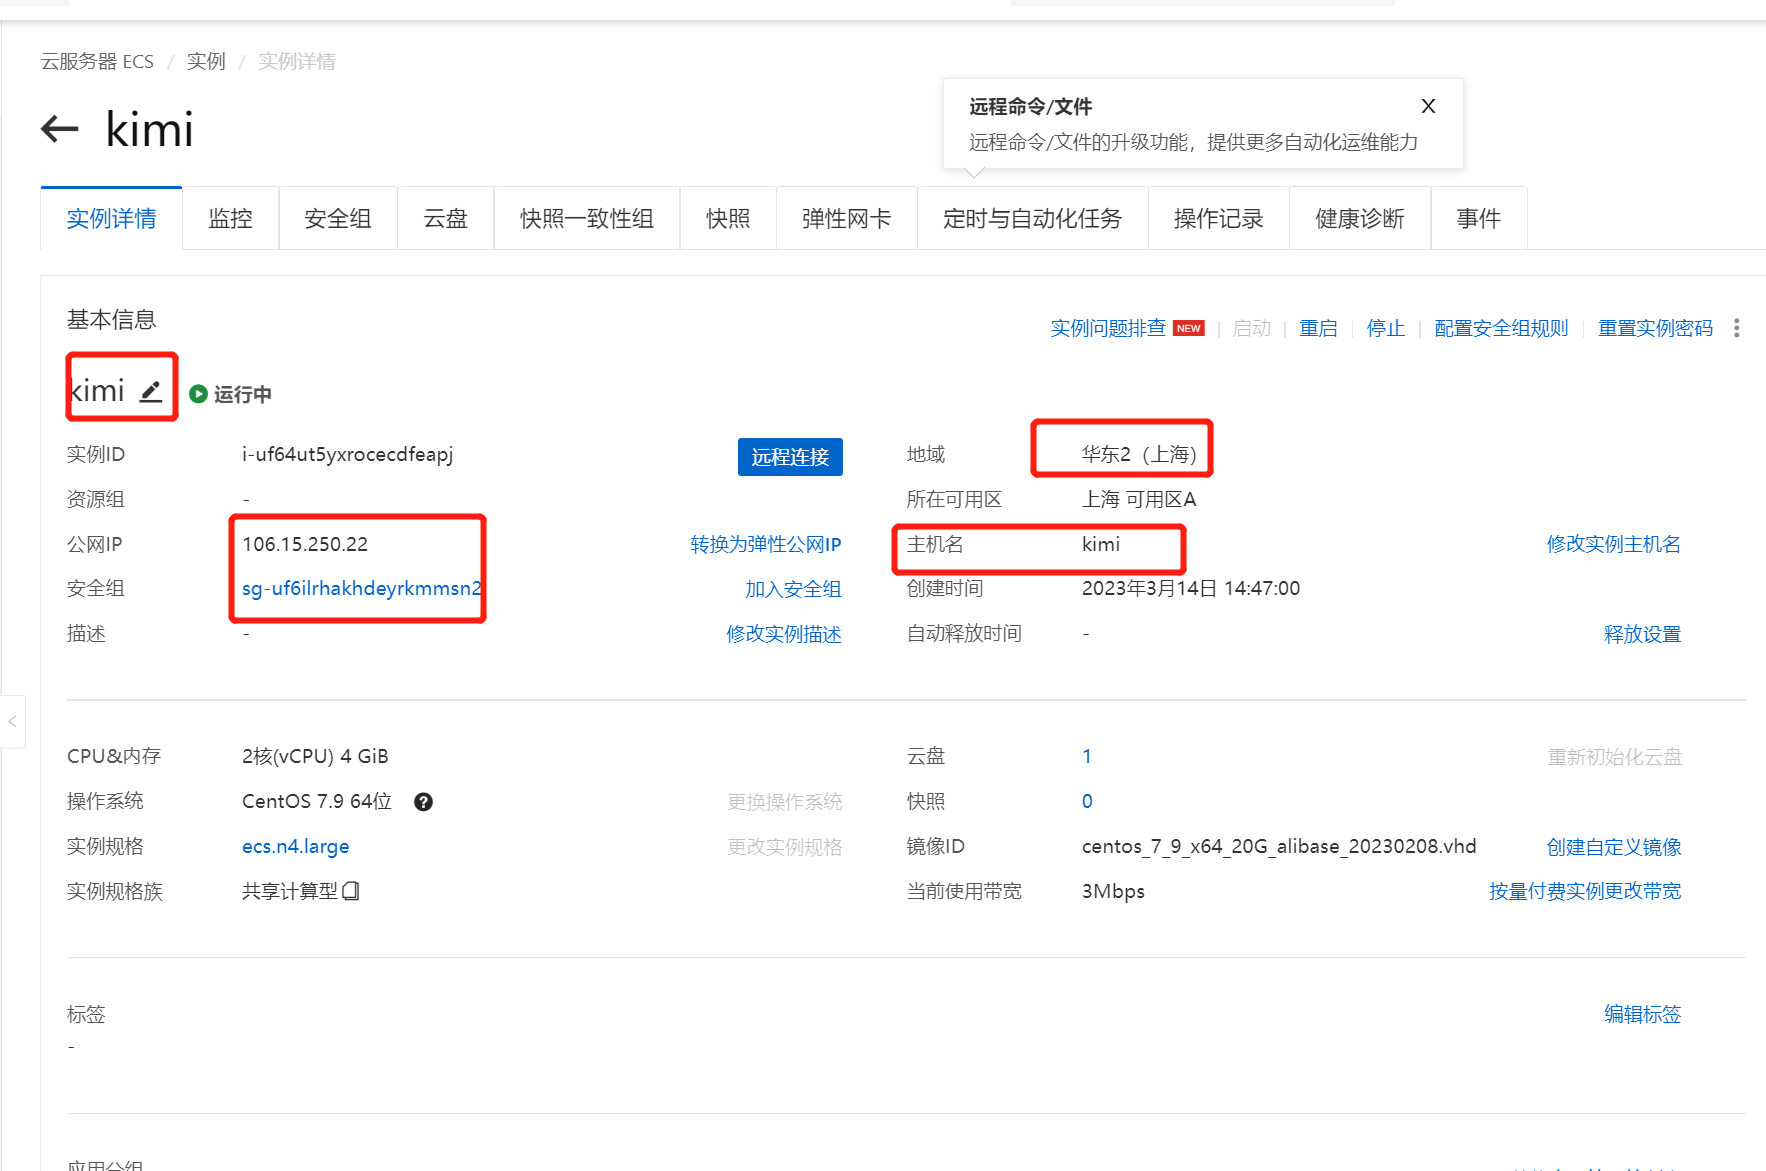Open the 操作记录 tab
The width and height of the screenshot is (1766, 1171).
(x=1218, y=219)
